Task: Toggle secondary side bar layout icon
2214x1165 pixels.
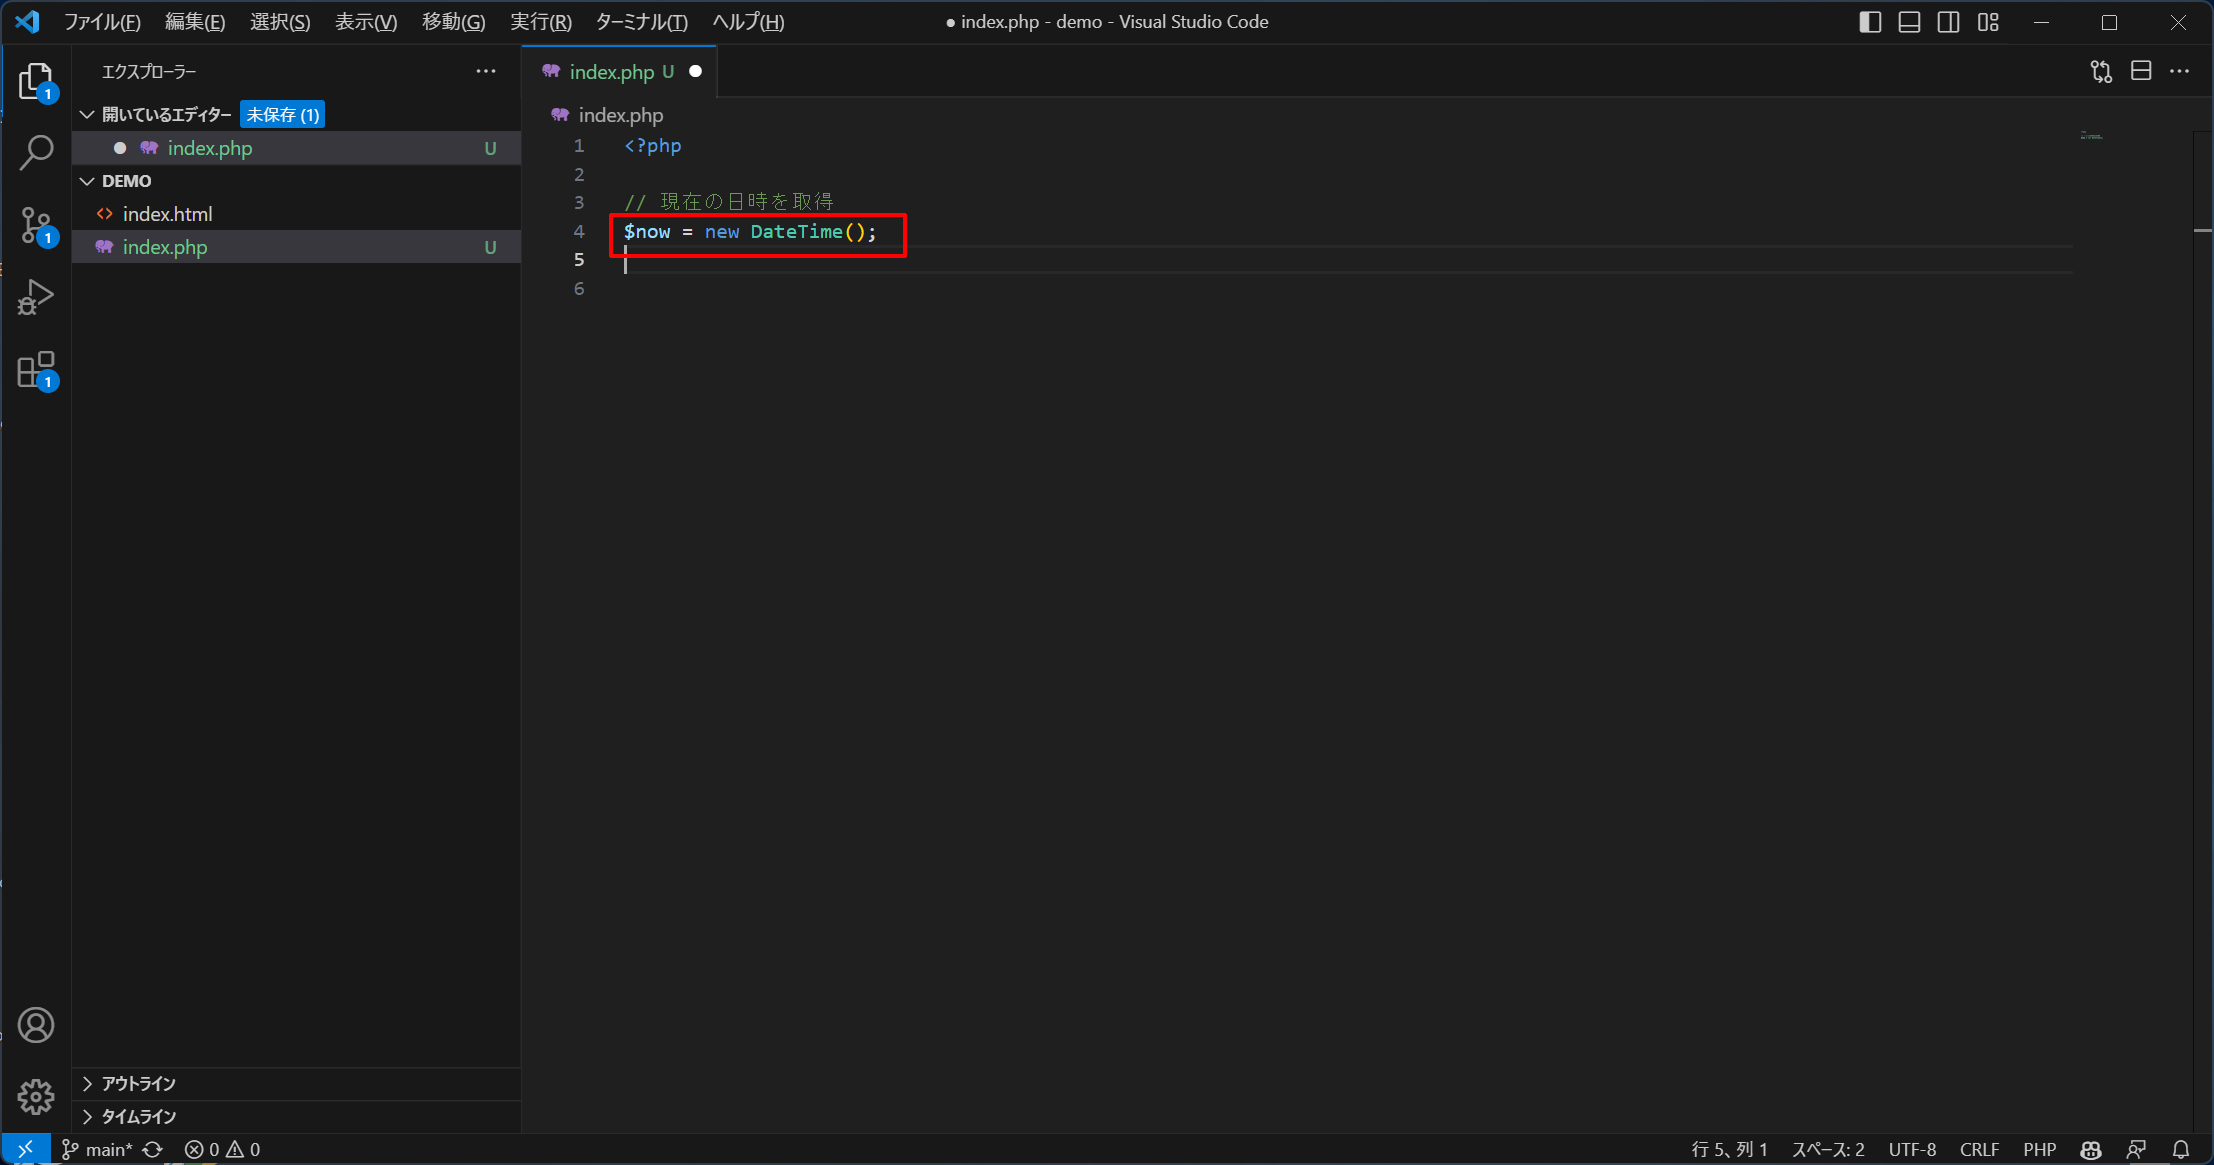Action: pyautogui.click(x=1948, y=22)
